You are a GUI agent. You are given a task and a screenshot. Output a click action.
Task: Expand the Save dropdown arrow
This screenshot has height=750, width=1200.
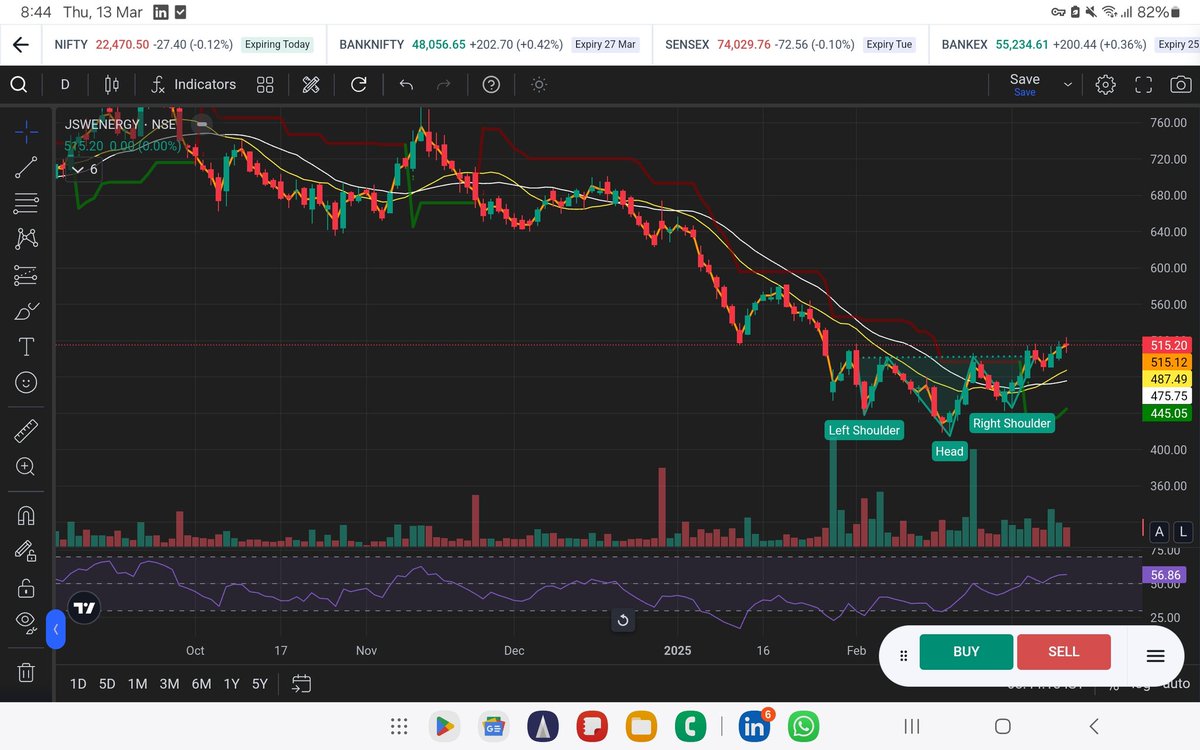[1067, 85]
